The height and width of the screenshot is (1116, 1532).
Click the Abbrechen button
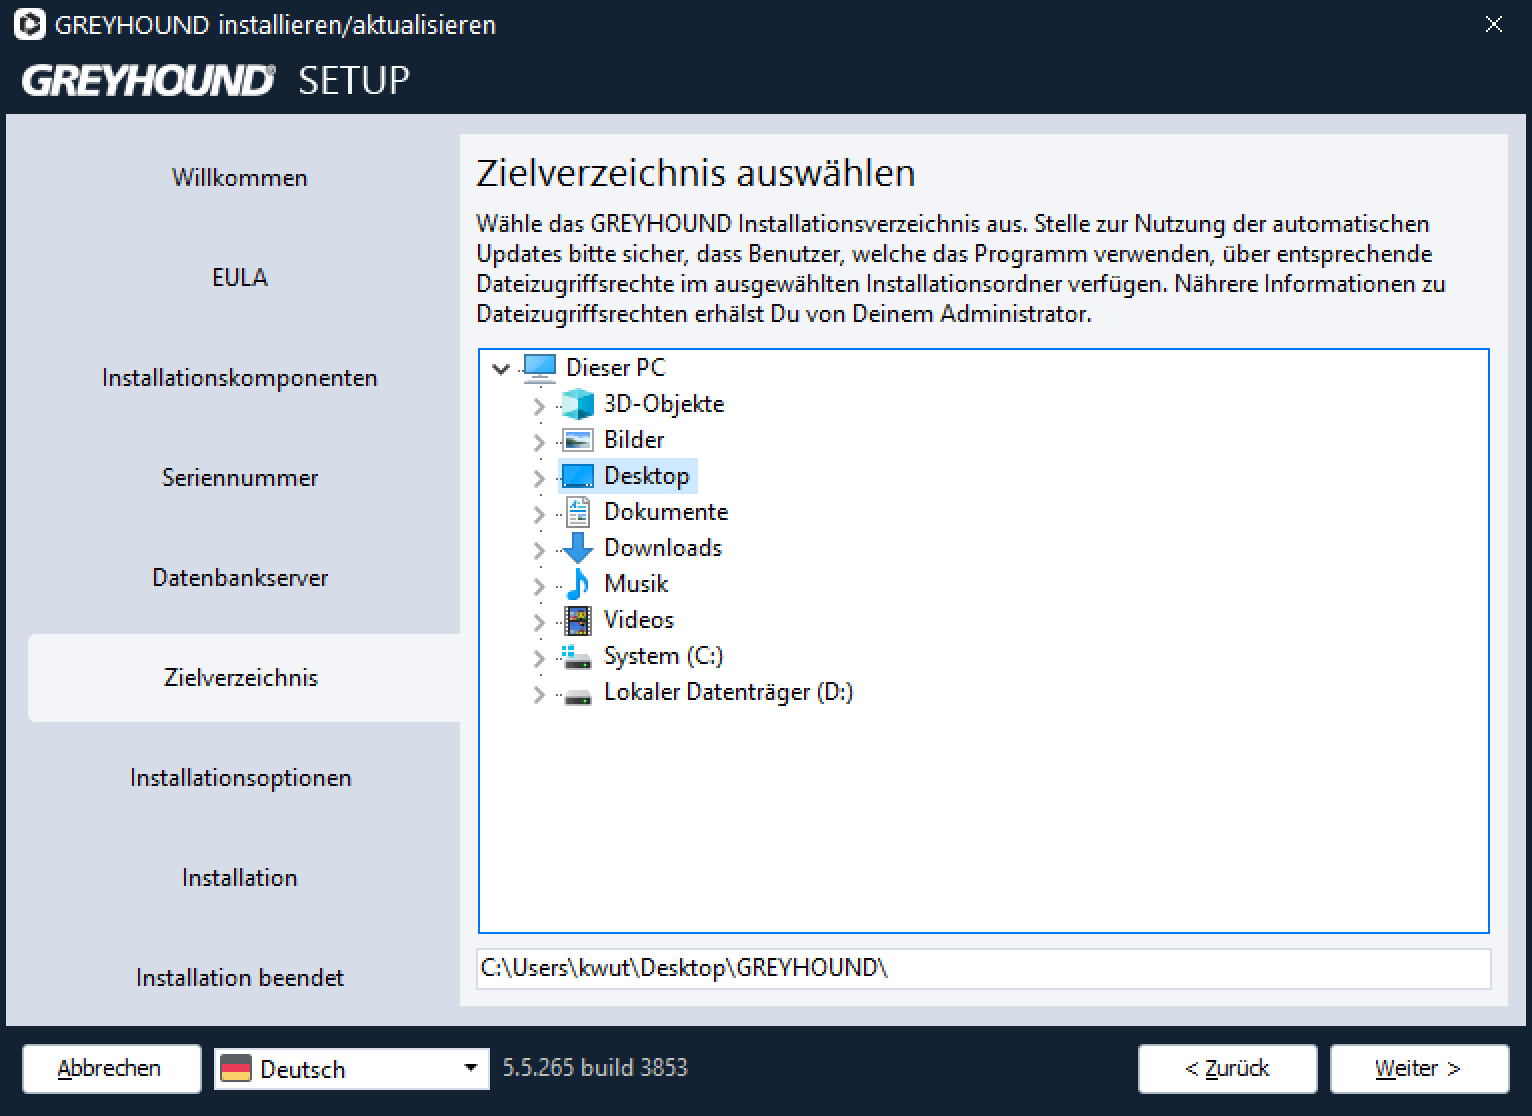(x=111, y=1069)
